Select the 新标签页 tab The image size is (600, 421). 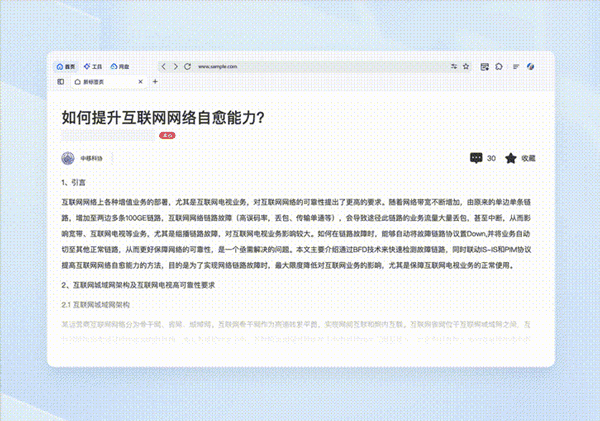coord(100,81)
